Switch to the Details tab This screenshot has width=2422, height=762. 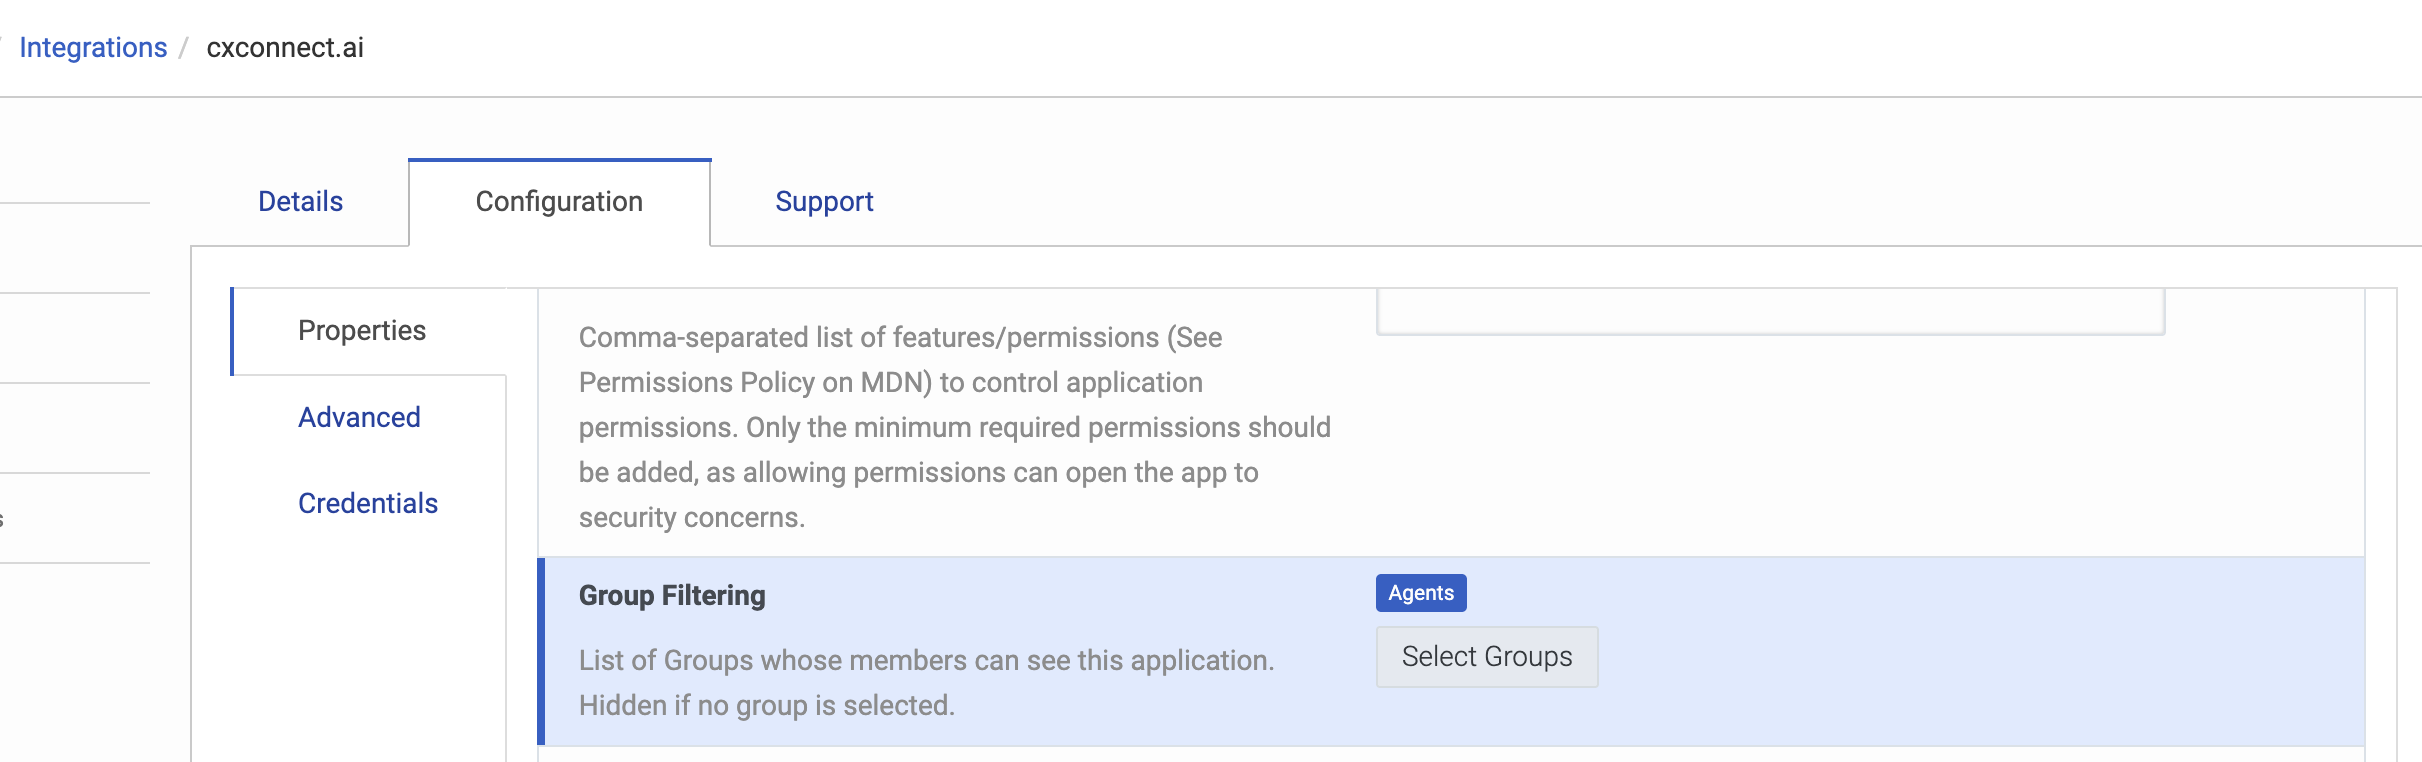point(300,202)
